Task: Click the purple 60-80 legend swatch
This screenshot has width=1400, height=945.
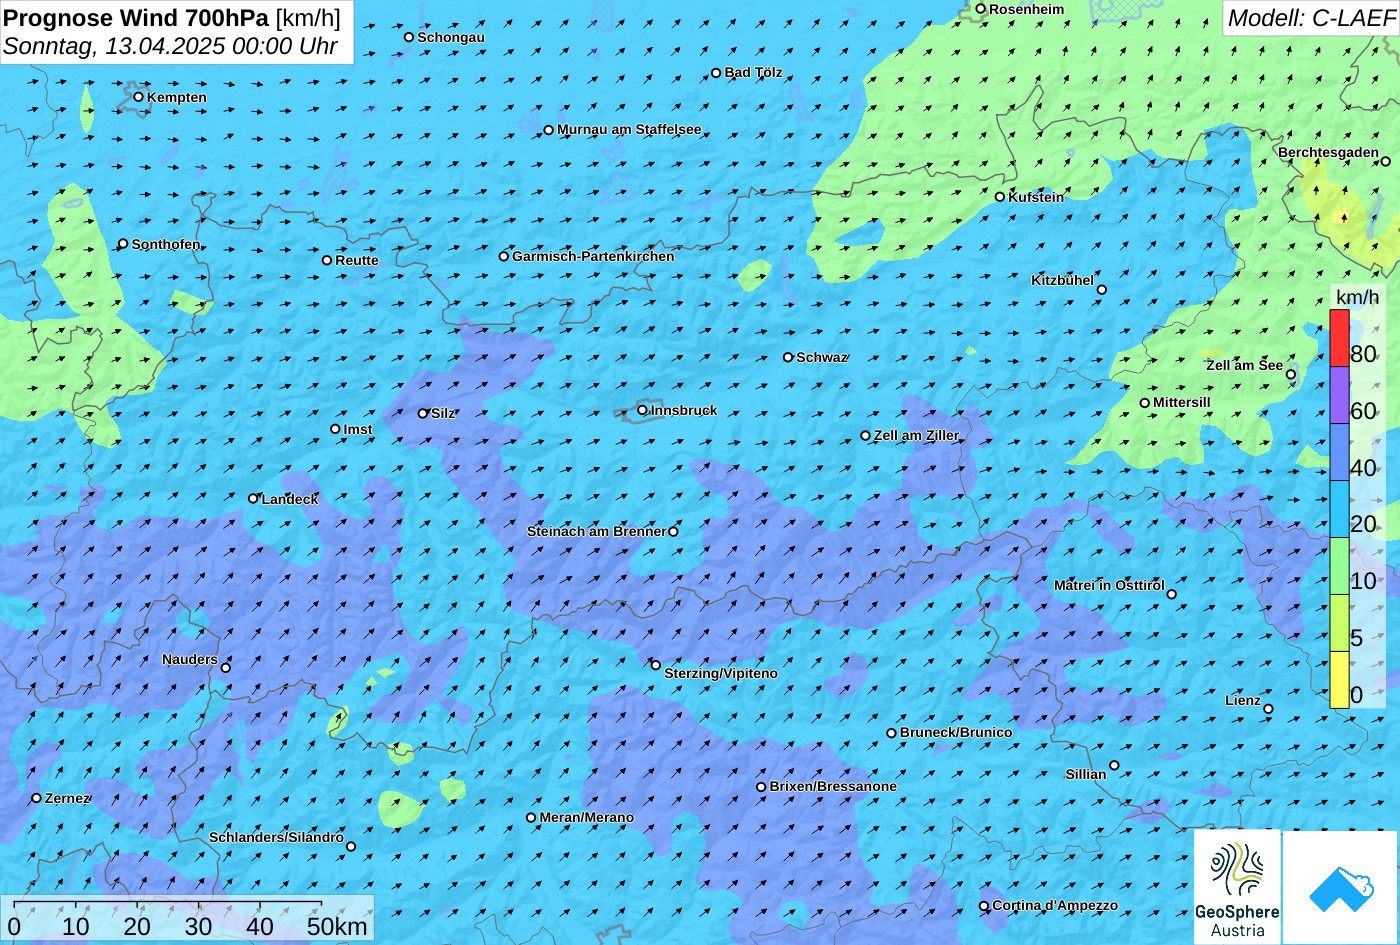Action: click(x=1339, y=395)
